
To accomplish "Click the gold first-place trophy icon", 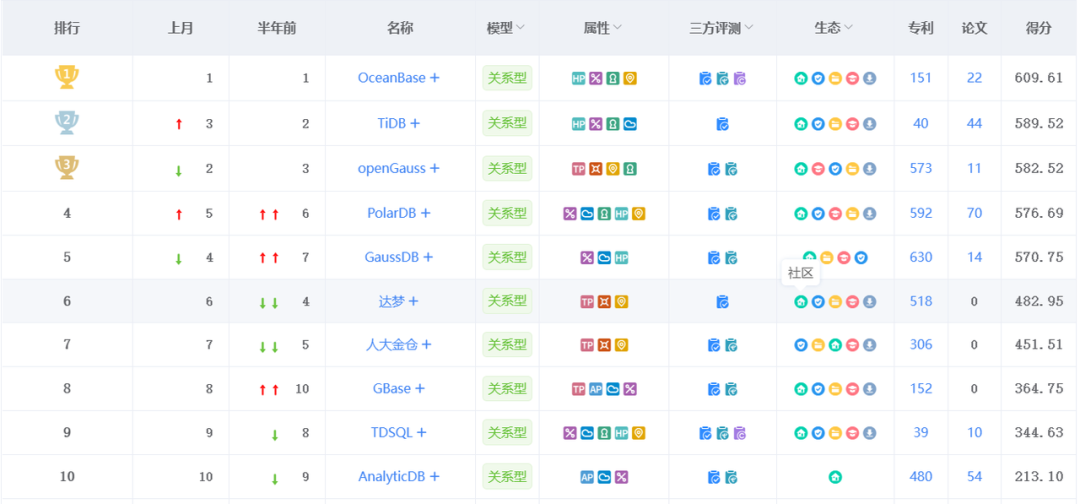I will [67, 77].
